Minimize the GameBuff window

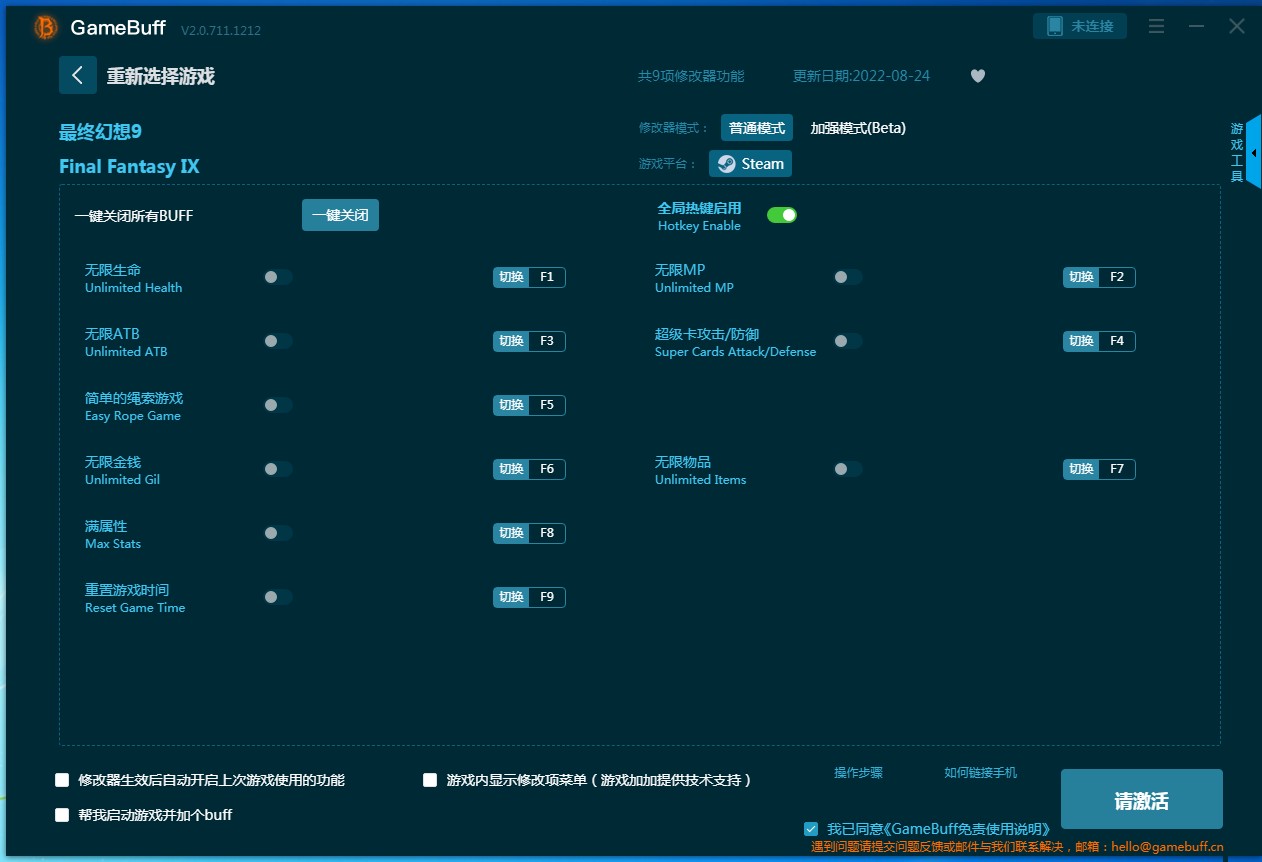1196,27
